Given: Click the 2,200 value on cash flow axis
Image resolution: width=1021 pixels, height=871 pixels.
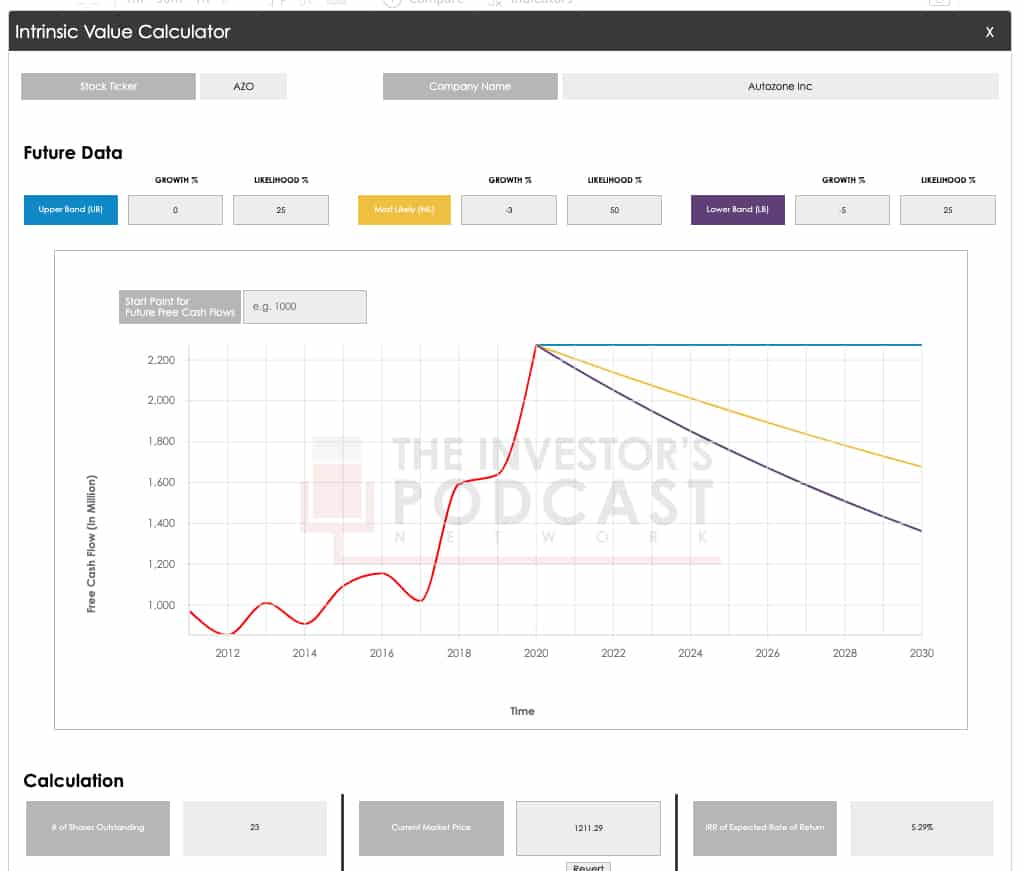Looking at the screenshot, I should [x=161, y=360].
